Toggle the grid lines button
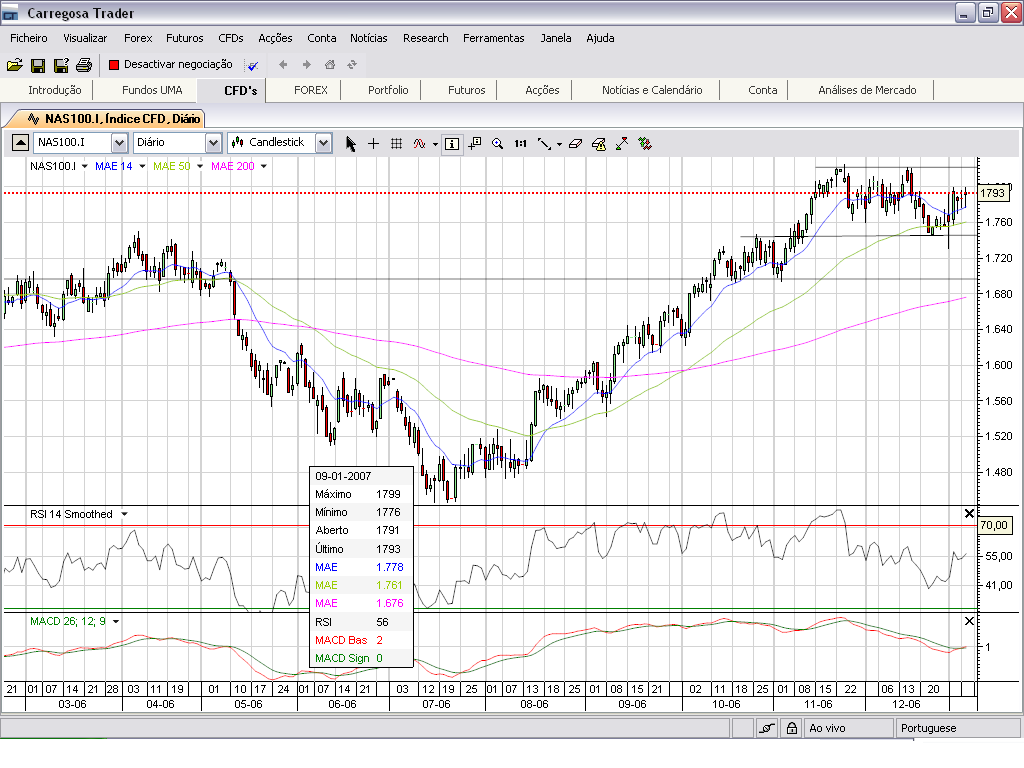Viewport: 1024px width, 768px height. point(396,143)
